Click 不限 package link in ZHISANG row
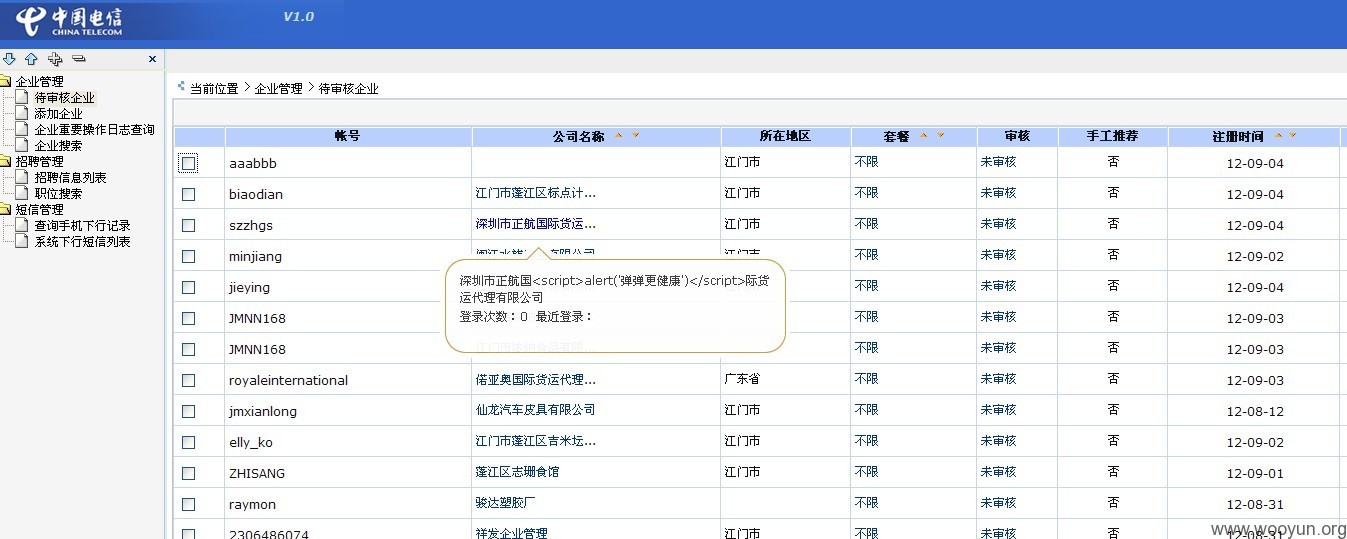1347x539 pixels. point(866,472)
